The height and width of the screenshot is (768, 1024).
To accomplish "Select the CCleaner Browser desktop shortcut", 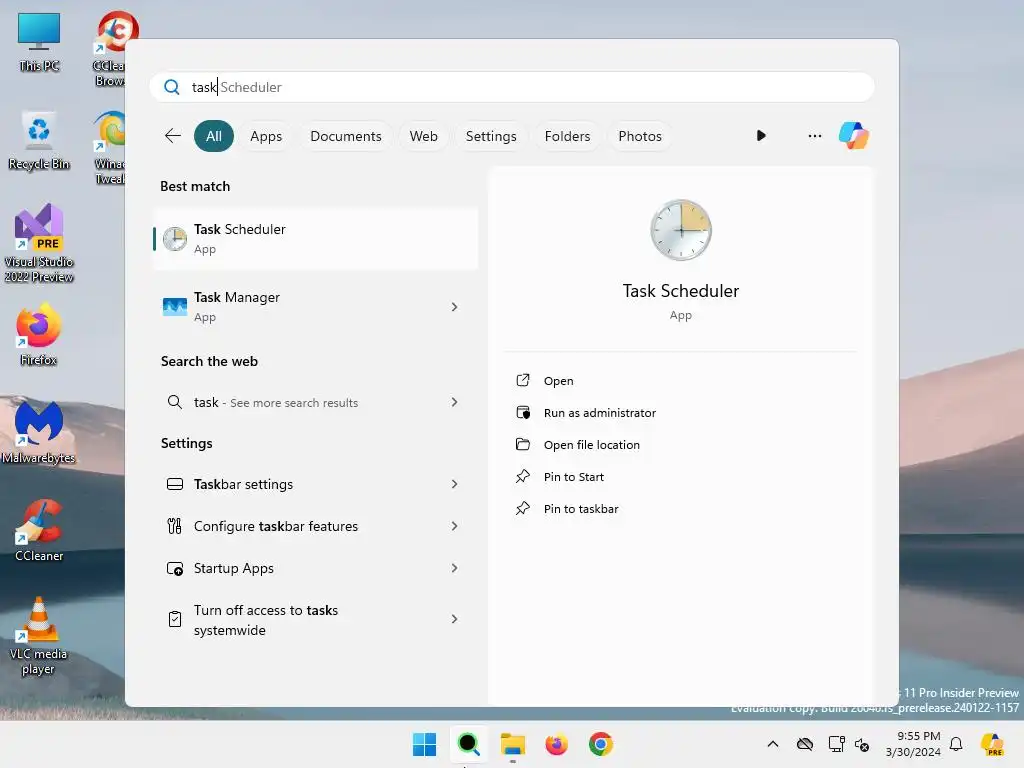I will 110,48.
